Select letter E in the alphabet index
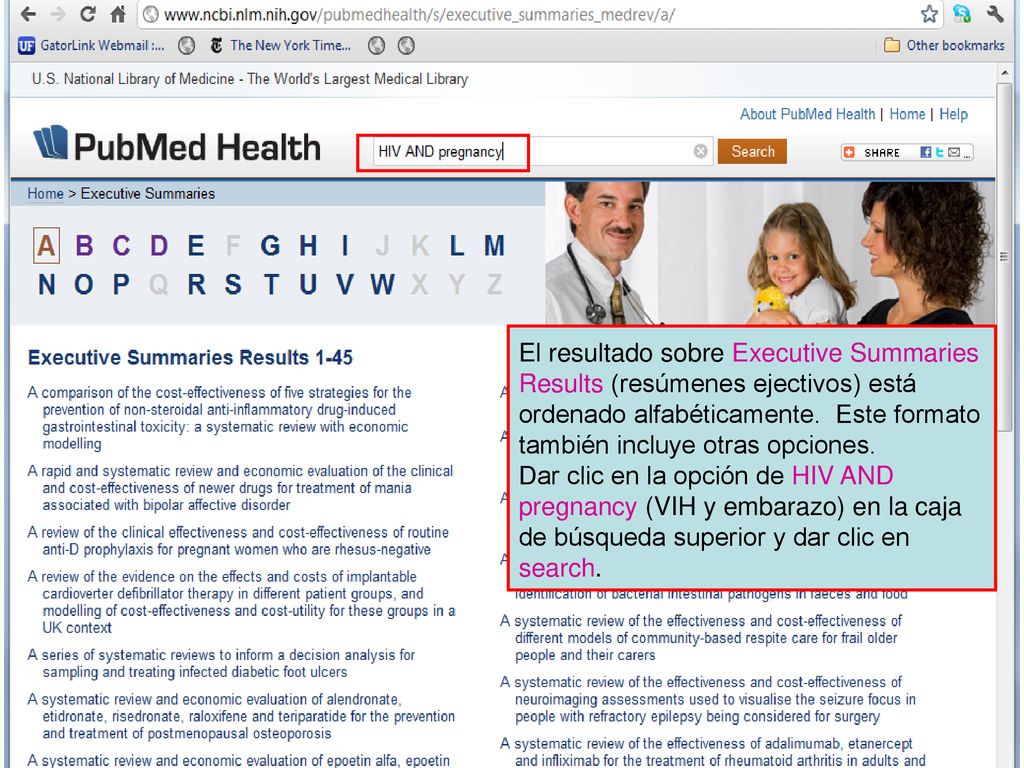 (196, 246)
